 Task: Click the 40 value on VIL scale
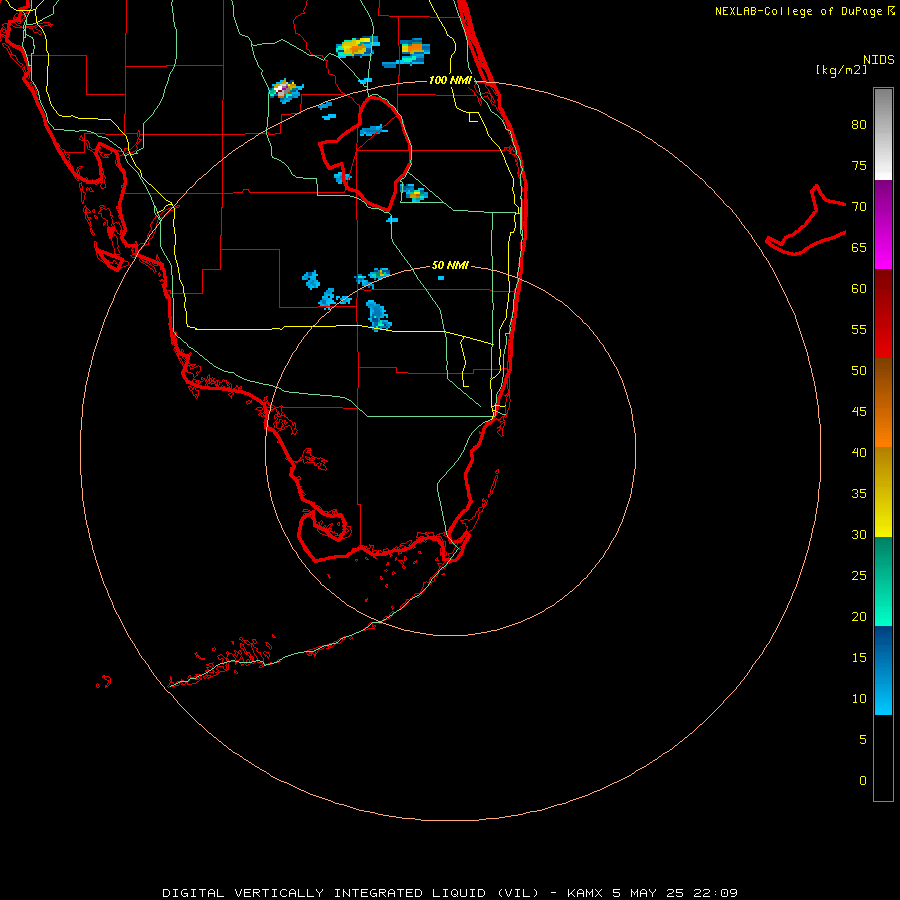[859, 453]
